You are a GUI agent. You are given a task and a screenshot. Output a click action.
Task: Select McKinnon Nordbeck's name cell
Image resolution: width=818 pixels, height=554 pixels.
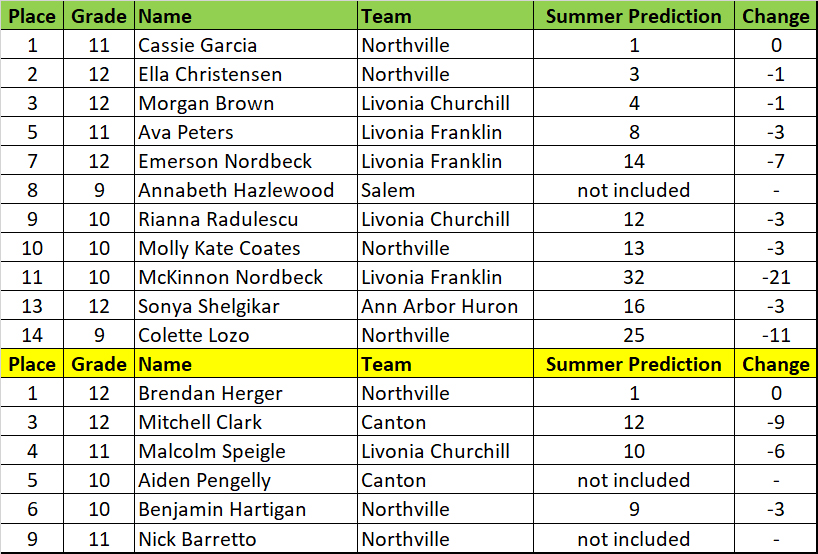pyautogui.click(x=230, y=277)
